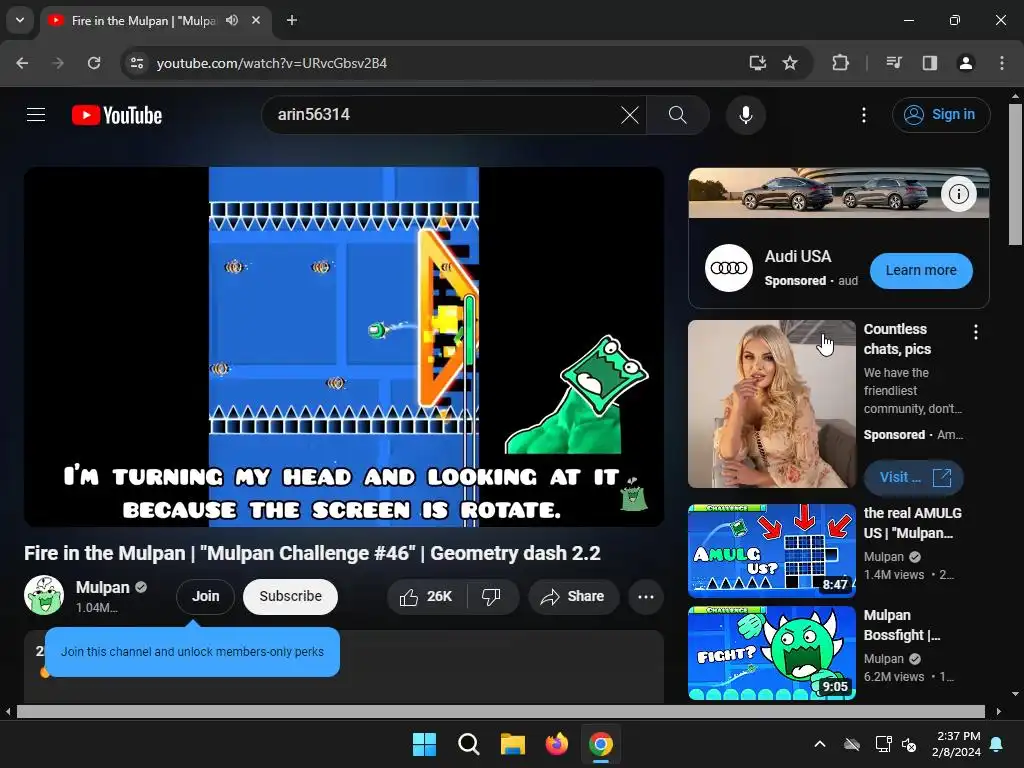Click the video title text
This screenshot has height=768, width=1024.
[x=312, y=553]
